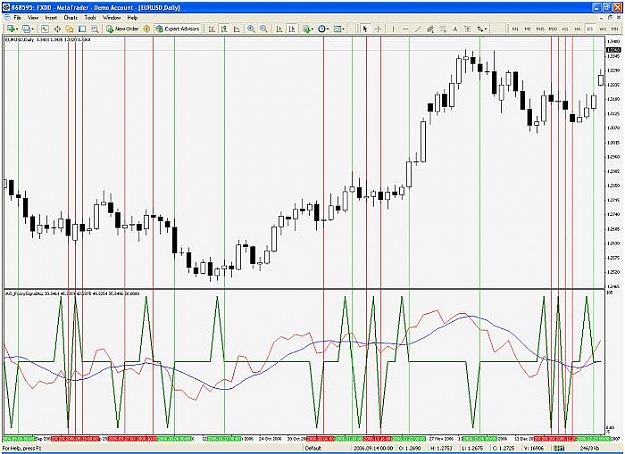
Task: Select the Crosshair tool
Action: (x=378, y=29)
